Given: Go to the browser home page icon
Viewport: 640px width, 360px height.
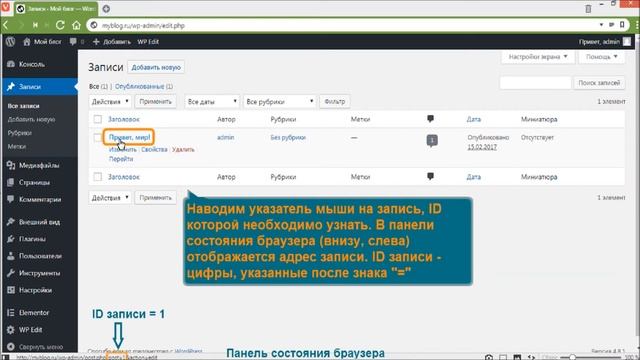Looking at the screenshot, I should tap(76, 25).
